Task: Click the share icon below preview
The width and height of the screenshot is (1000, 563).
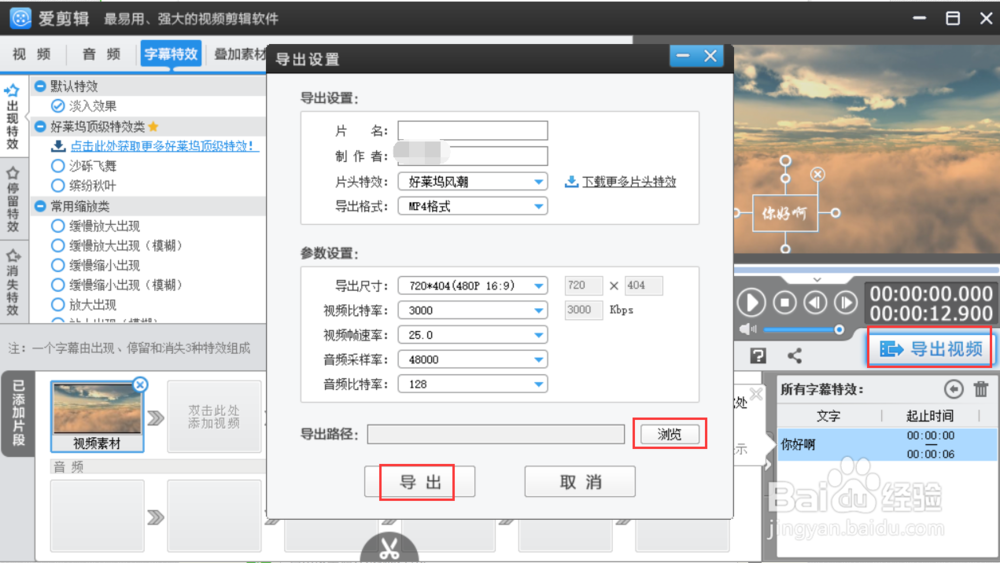Action: point(795,356)
